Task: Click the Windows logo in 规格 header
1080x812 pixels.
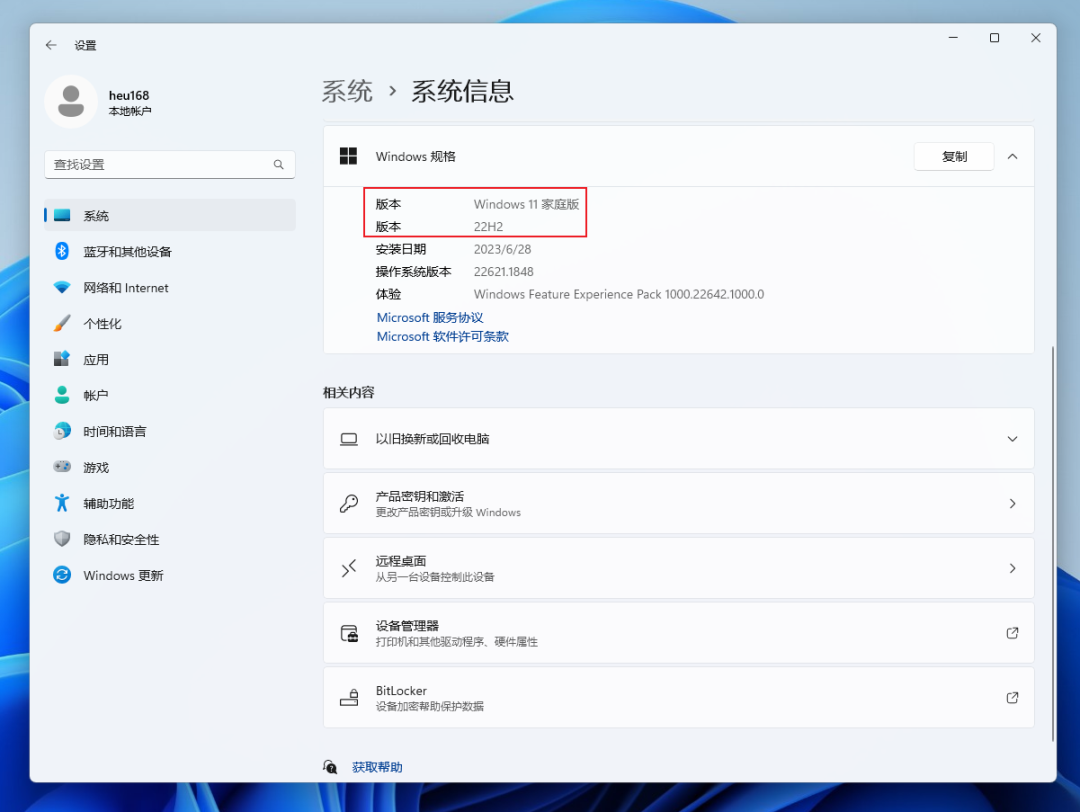Action: (349, 156)
